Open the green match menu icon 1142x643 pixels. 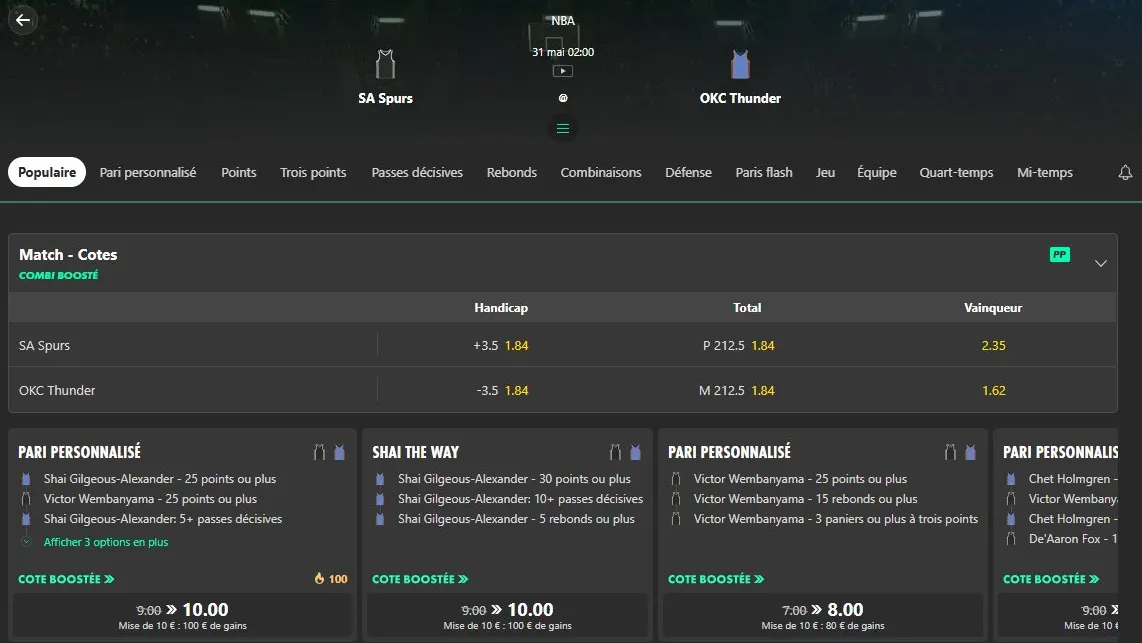tap(562, 129)
